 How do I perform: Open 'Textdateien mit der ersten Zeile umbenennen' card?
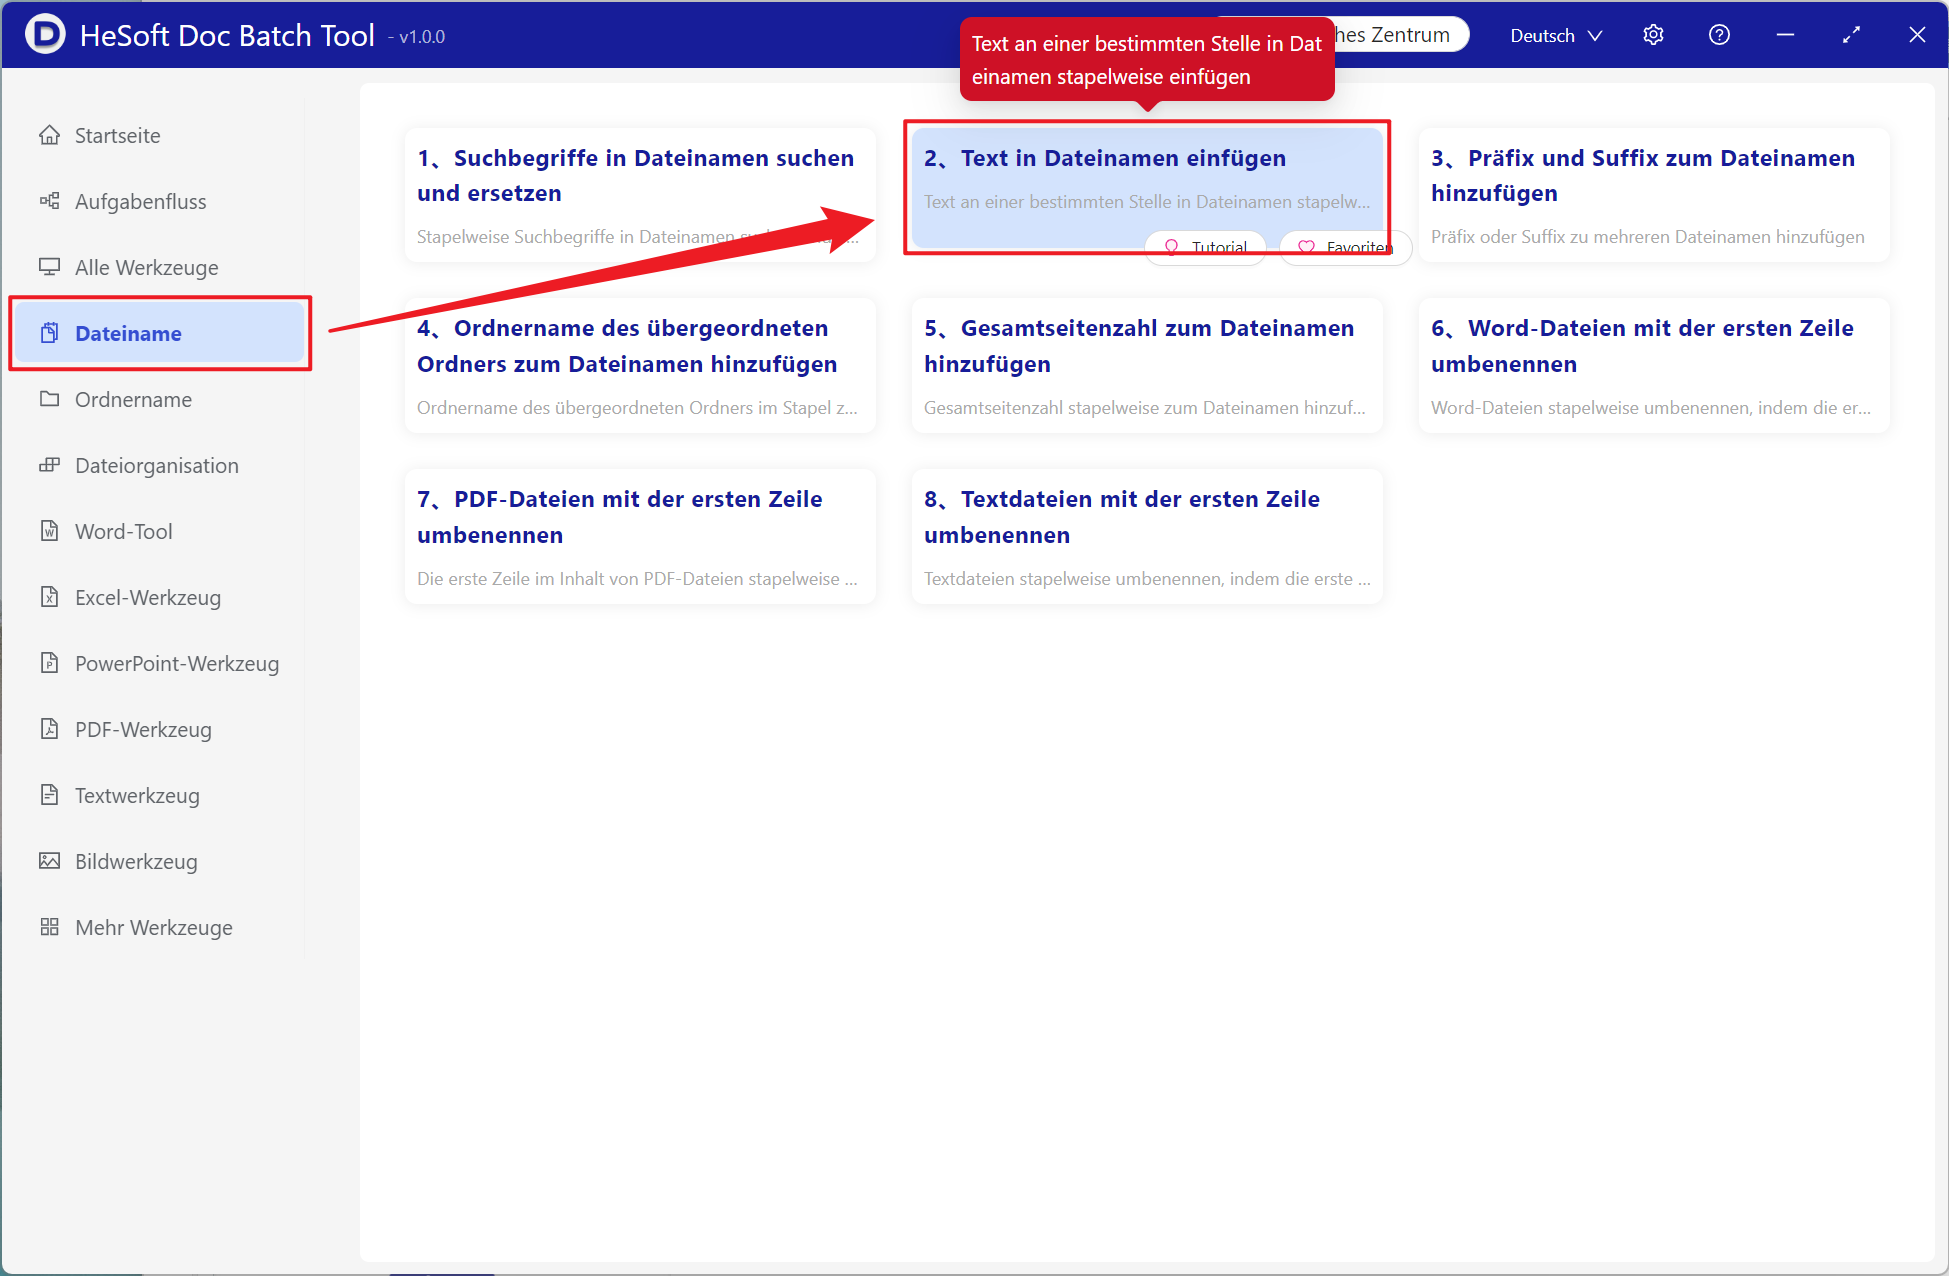[1147, 536]
